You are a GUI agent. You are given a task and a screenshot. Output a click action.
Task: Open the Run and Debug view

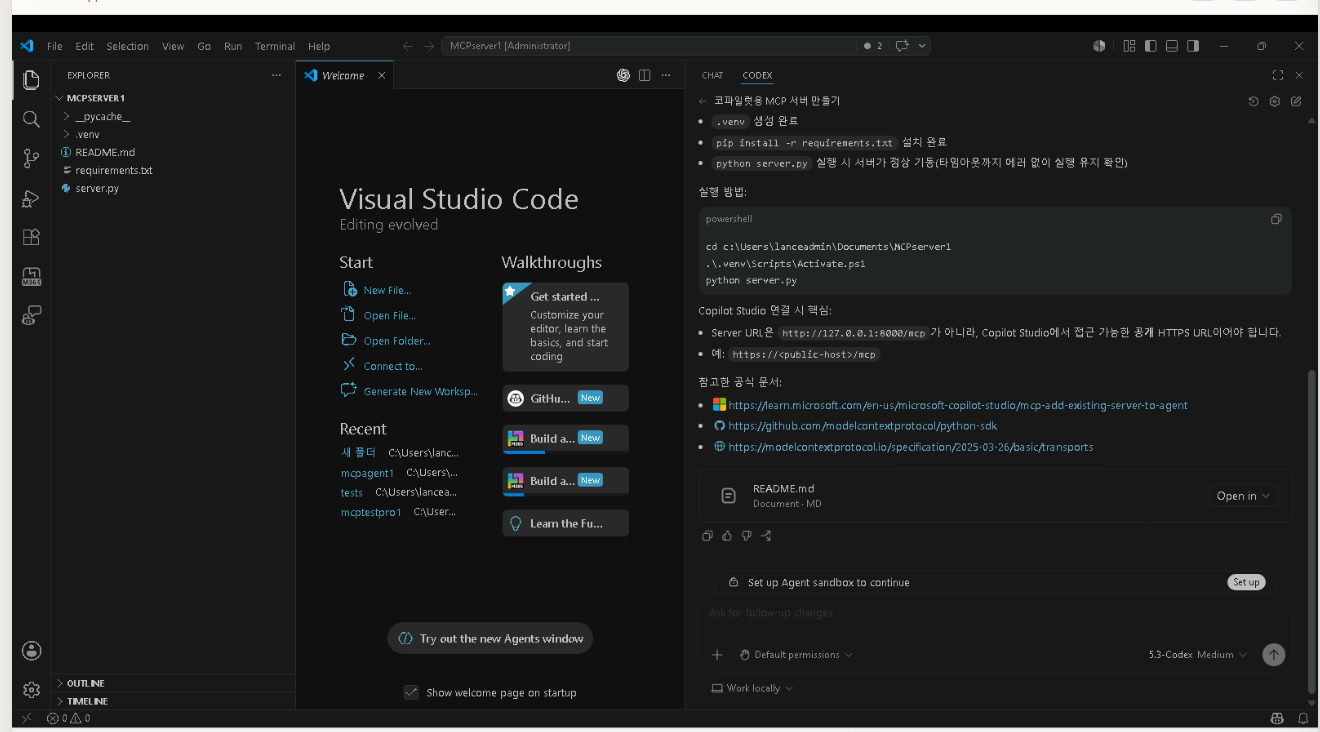[31, 198]
